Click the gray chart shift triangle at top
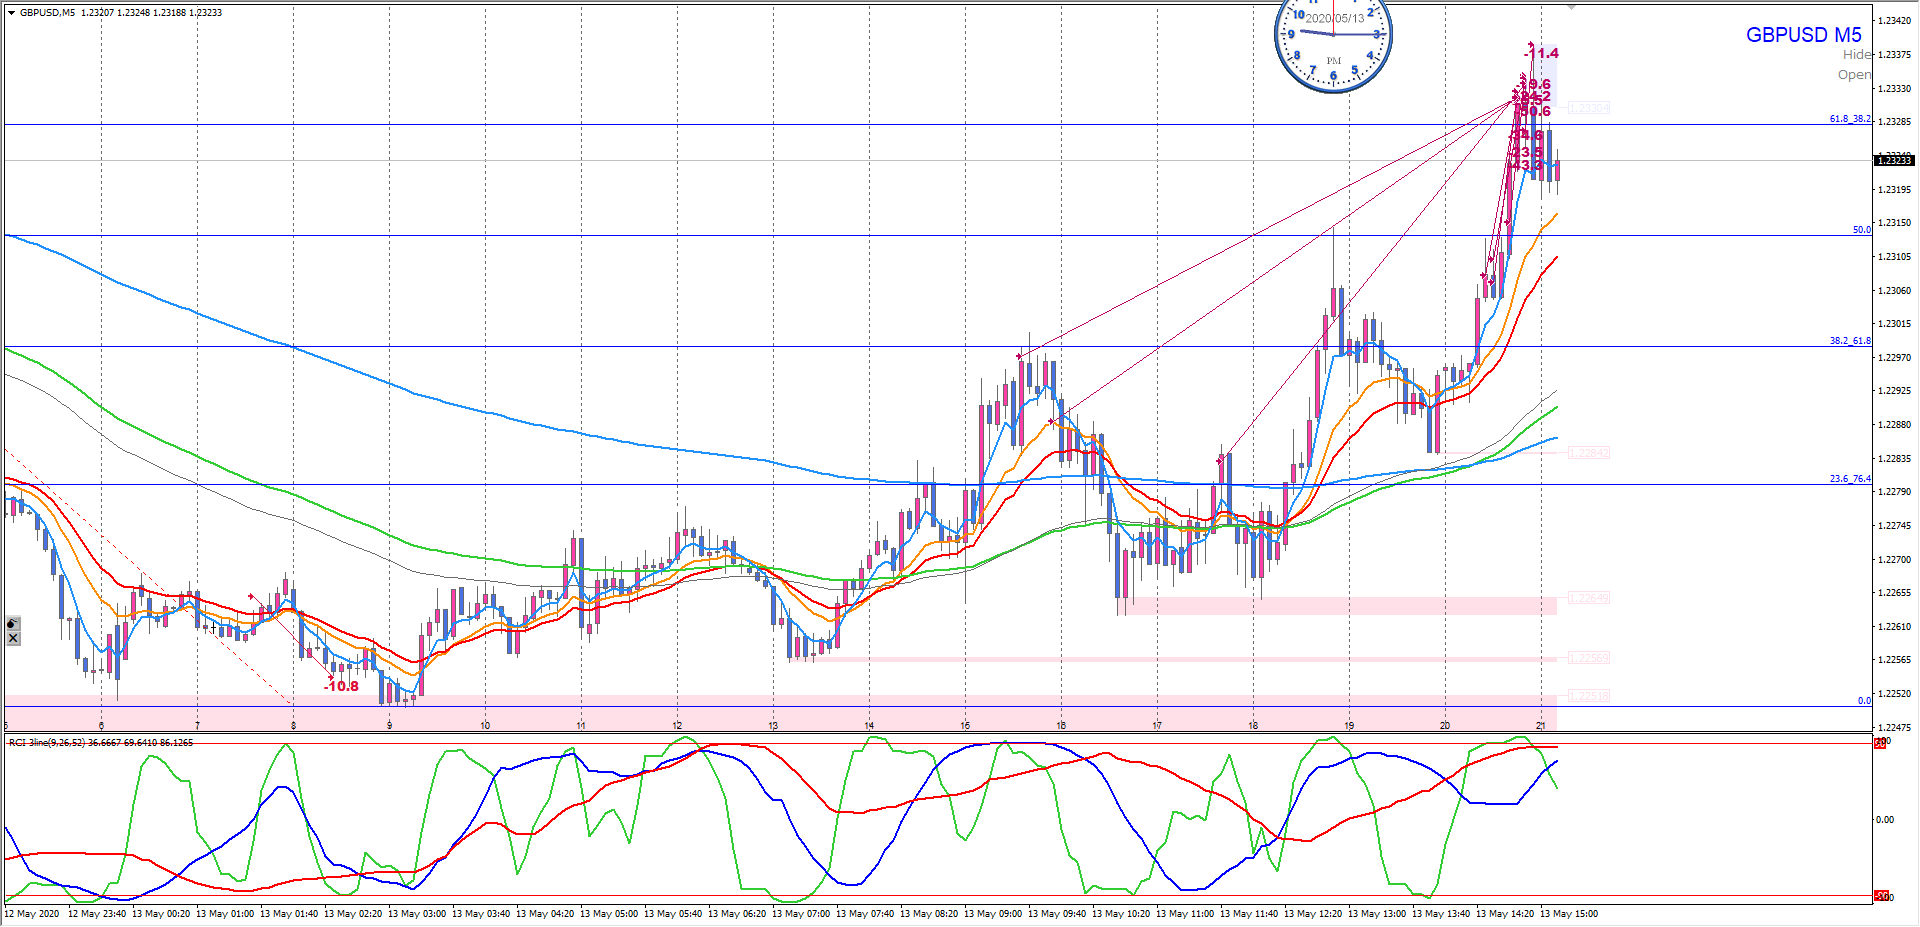The height and width of the screenshot is (927, 1920). point(1571,7)
